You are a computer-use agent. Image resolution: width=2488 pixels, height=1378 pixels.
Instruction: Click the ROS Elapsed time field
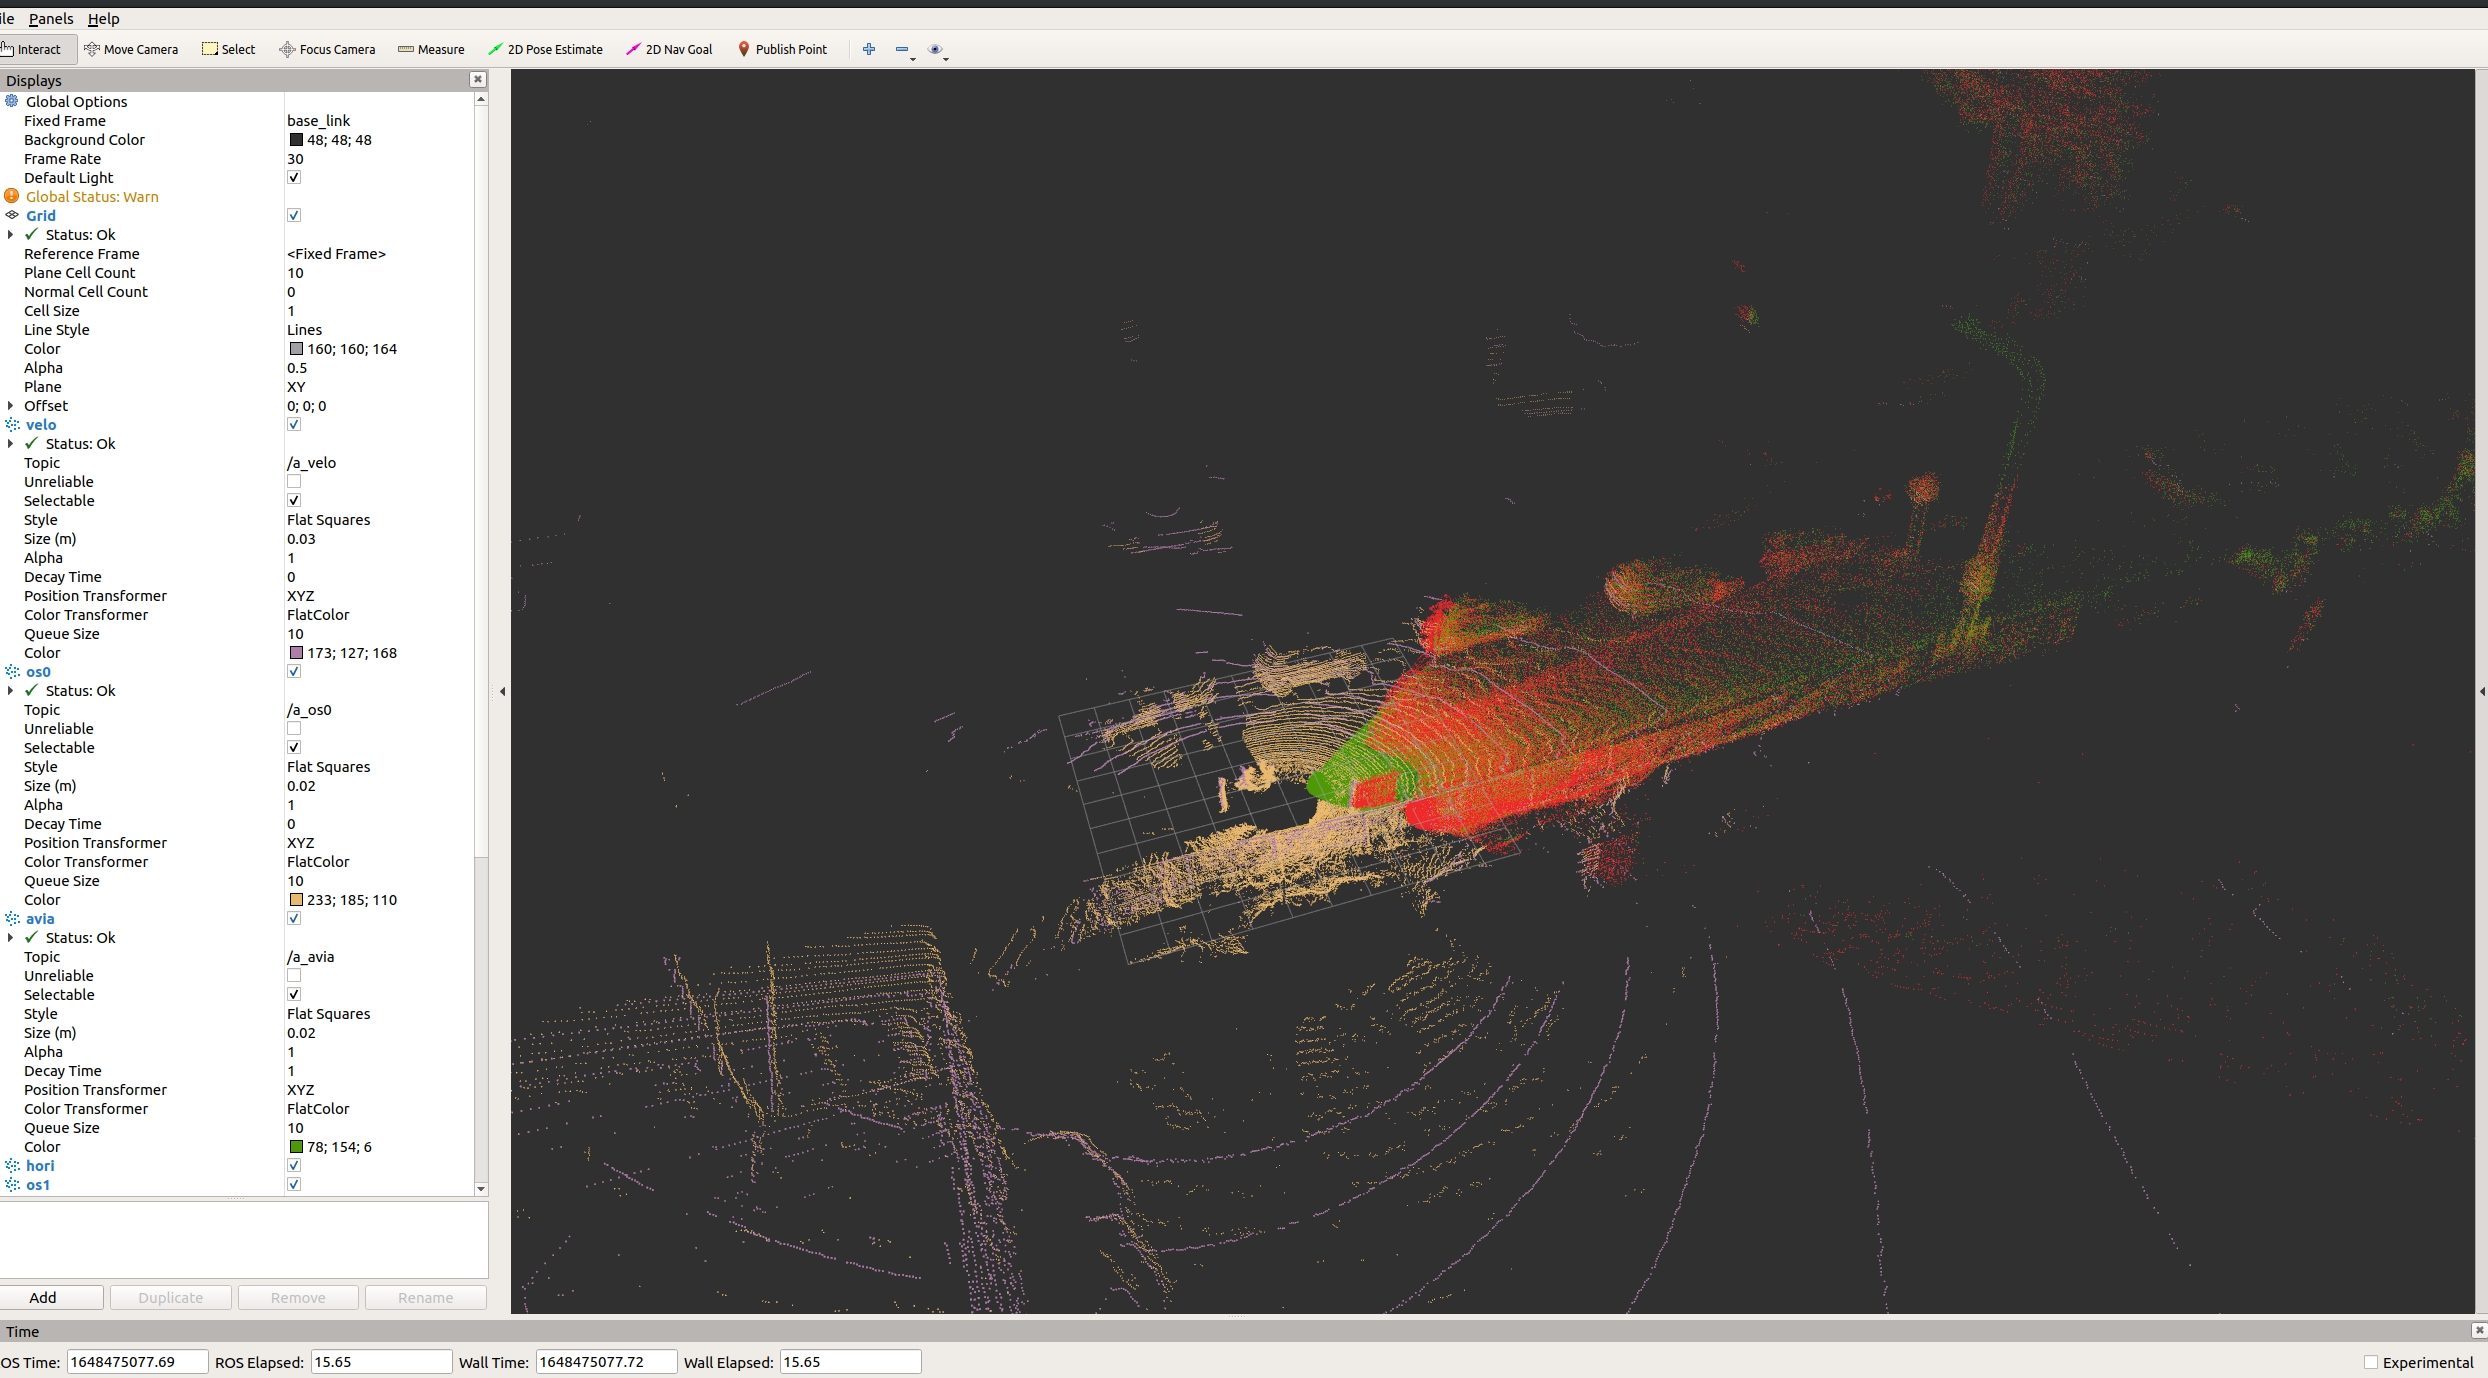380,1362
